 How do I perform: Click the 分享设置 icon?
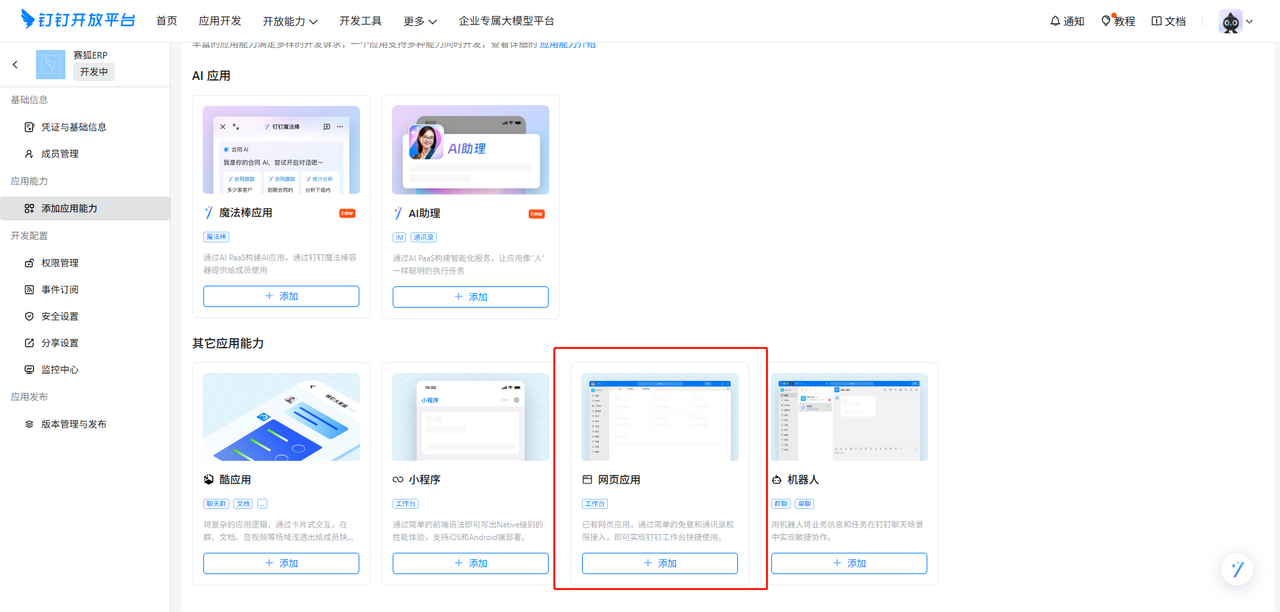[29, 343]
